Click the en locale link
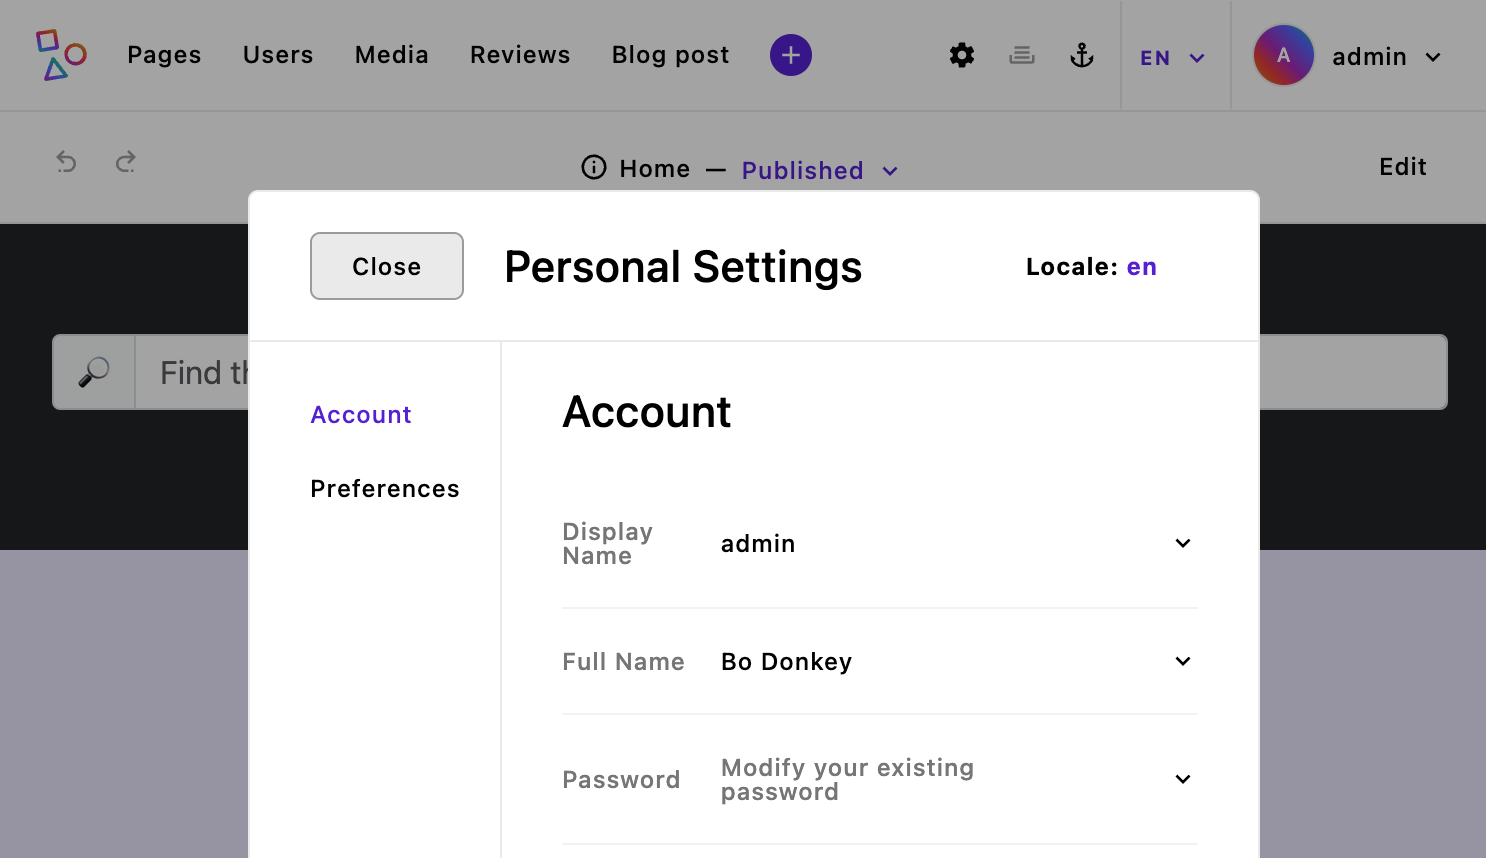 tap(1141, 266)
